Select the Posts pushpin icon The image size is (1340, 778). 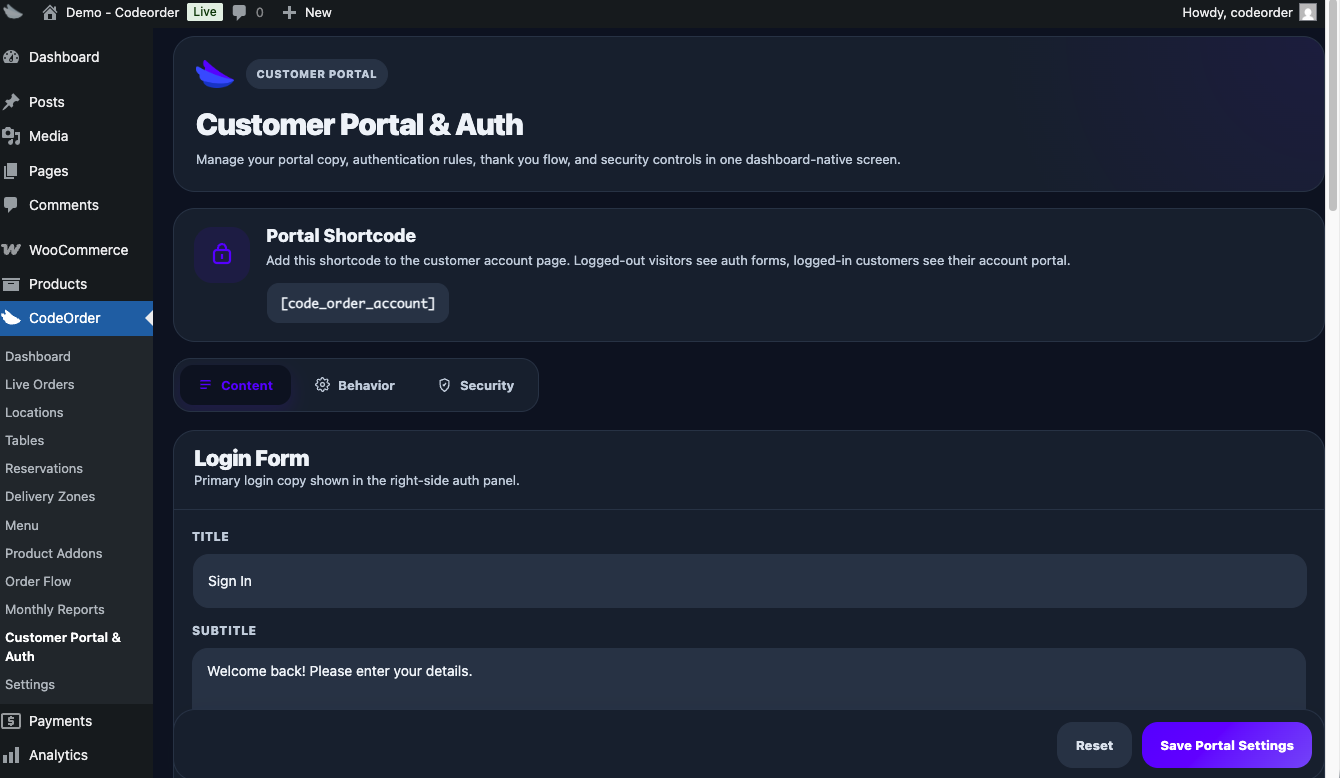tap(15, 101)
